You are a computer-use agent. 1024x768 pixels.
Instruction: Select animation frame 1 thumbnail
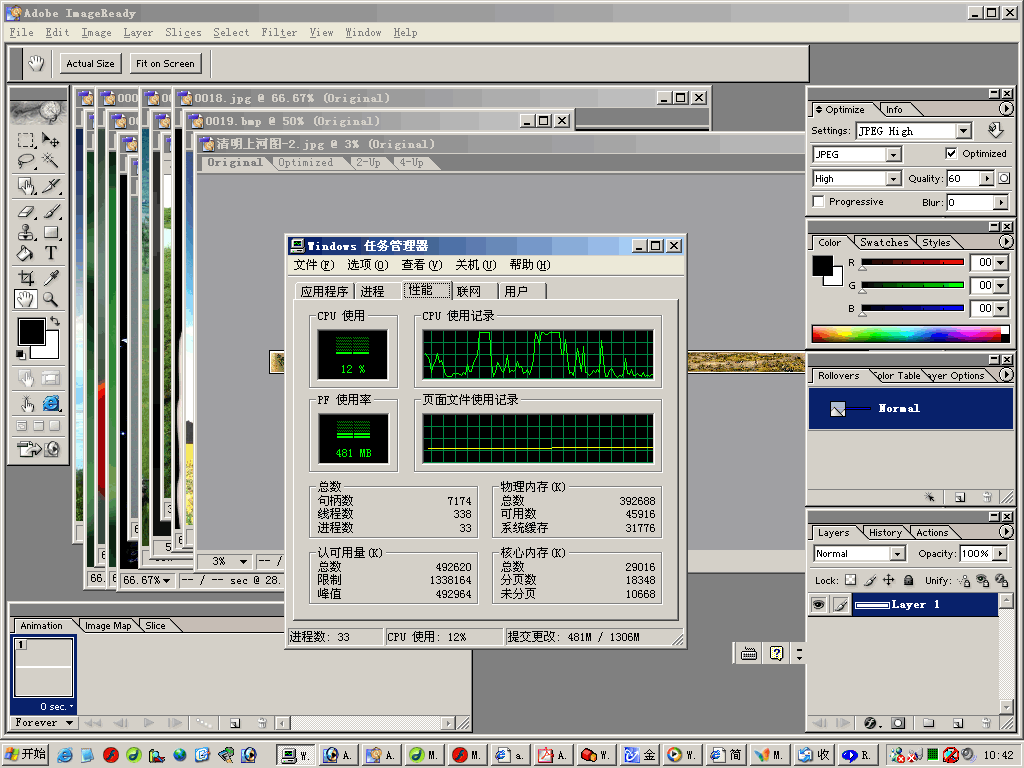coord(43,667)
